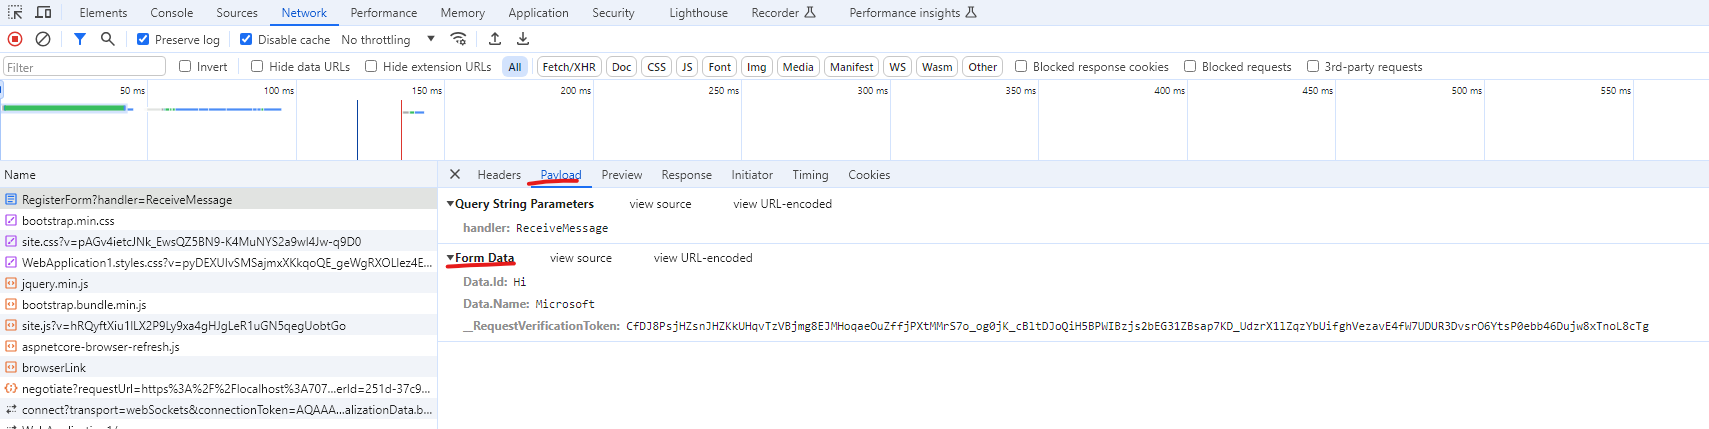Click script icon beside jquery.min.js

point(11,283)
